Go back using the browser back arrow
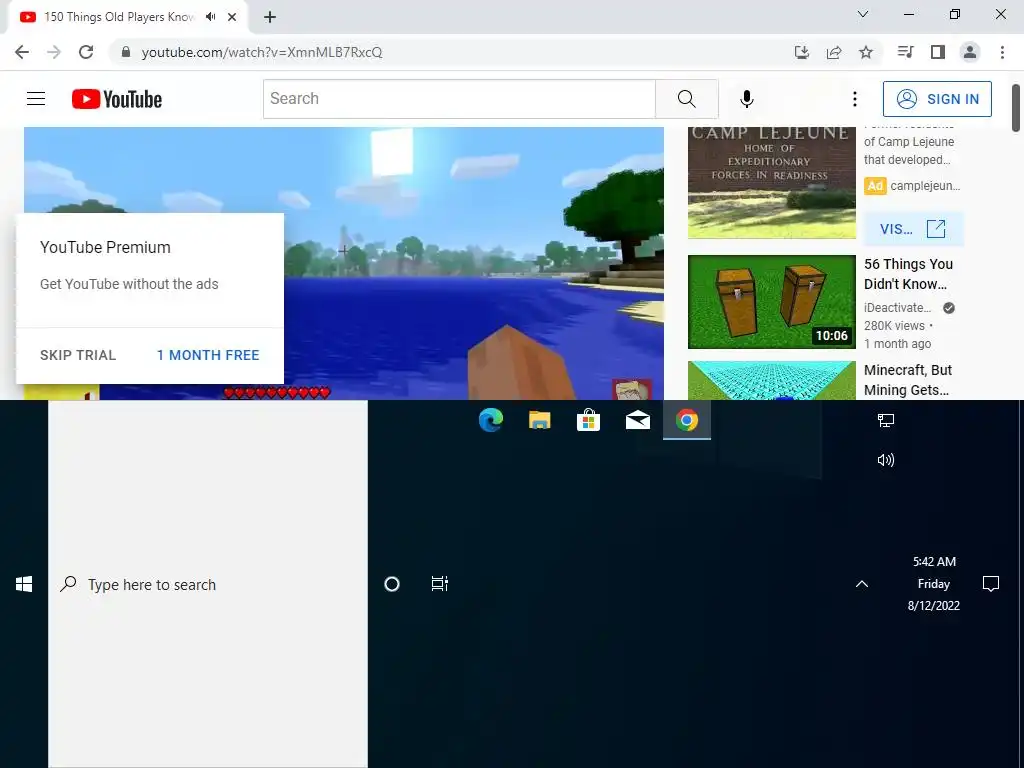 coord(22,52)
